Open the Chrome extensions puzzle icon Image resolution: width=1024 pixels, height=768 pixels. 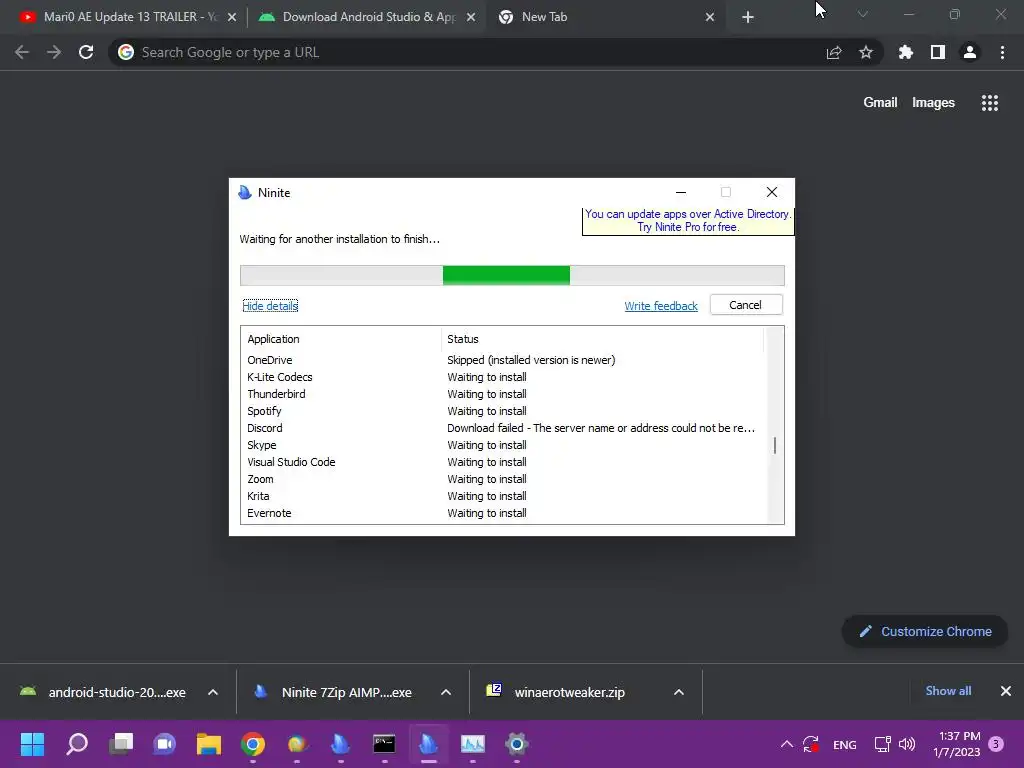tap(906, 52)
